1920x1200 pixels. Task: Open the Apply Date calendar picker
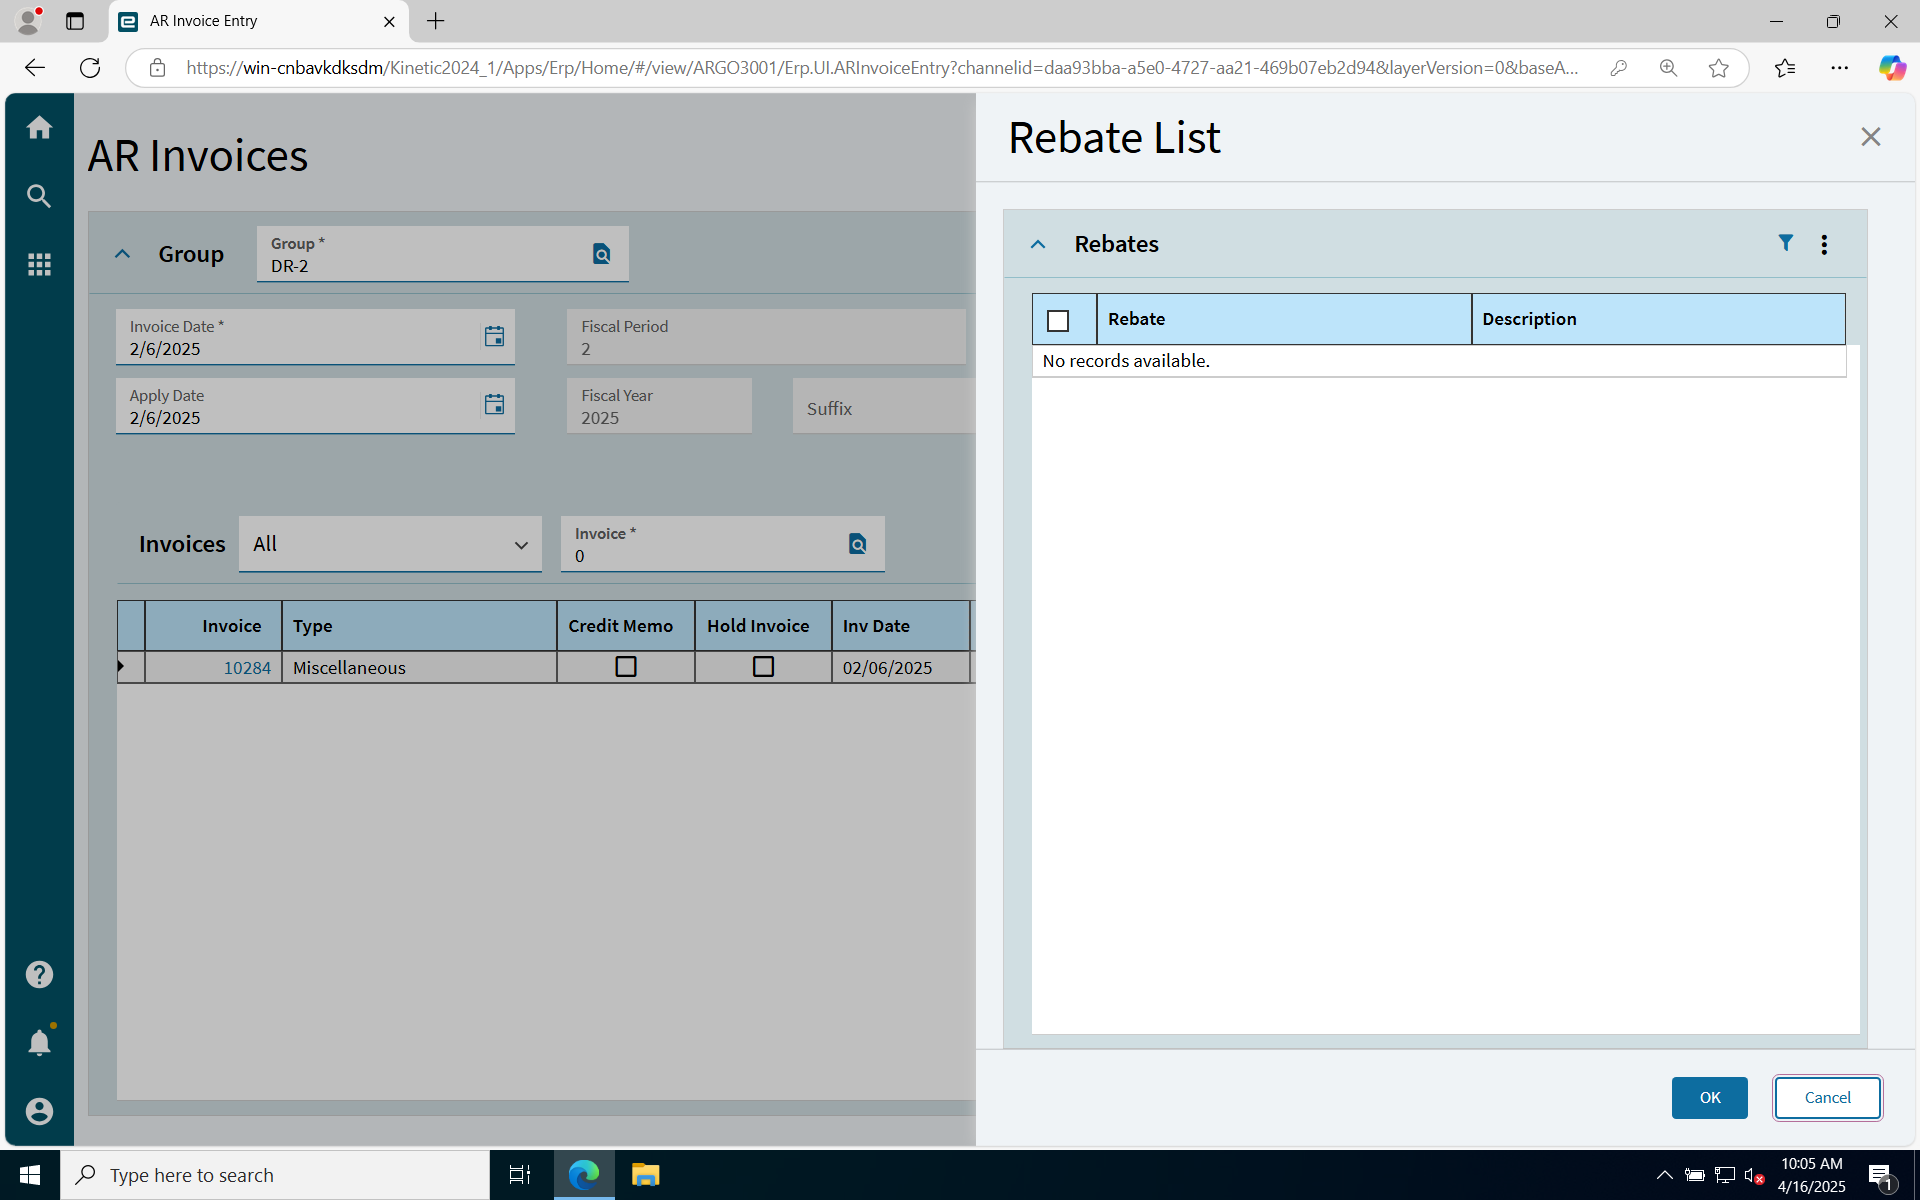click(x=494, y=404)
